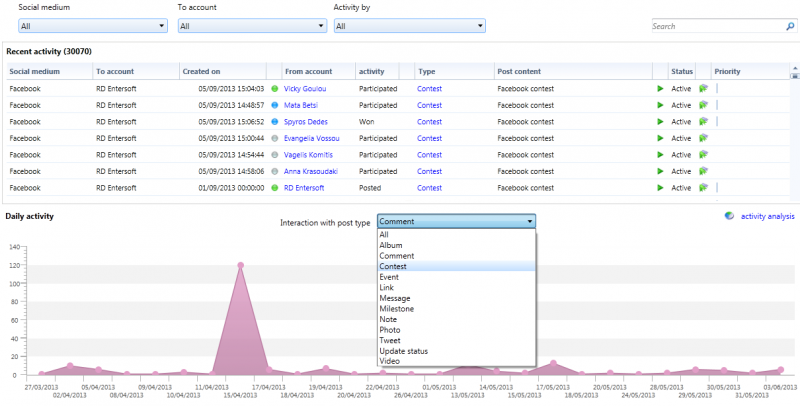Click green status dot beside Vicky Goulou
800x406 pixels.
point(274,89)
